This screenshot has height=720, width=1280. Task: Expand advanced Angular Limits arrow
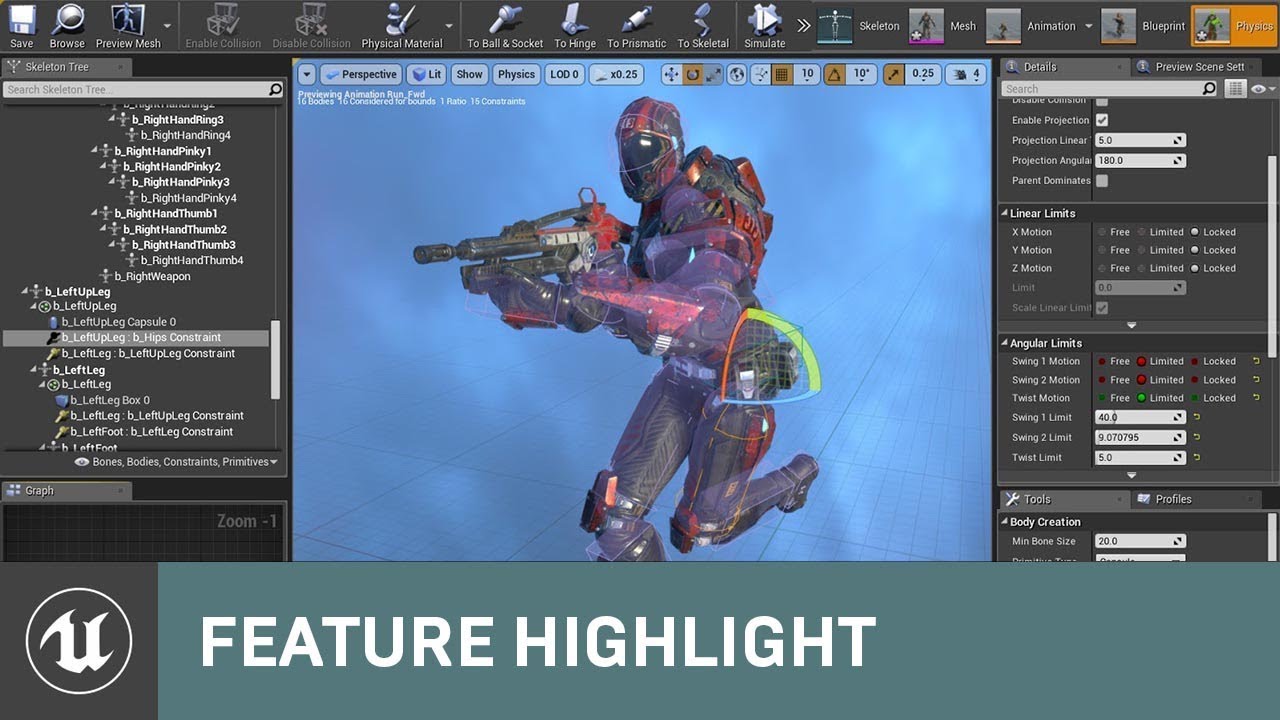pos(1132,475)
